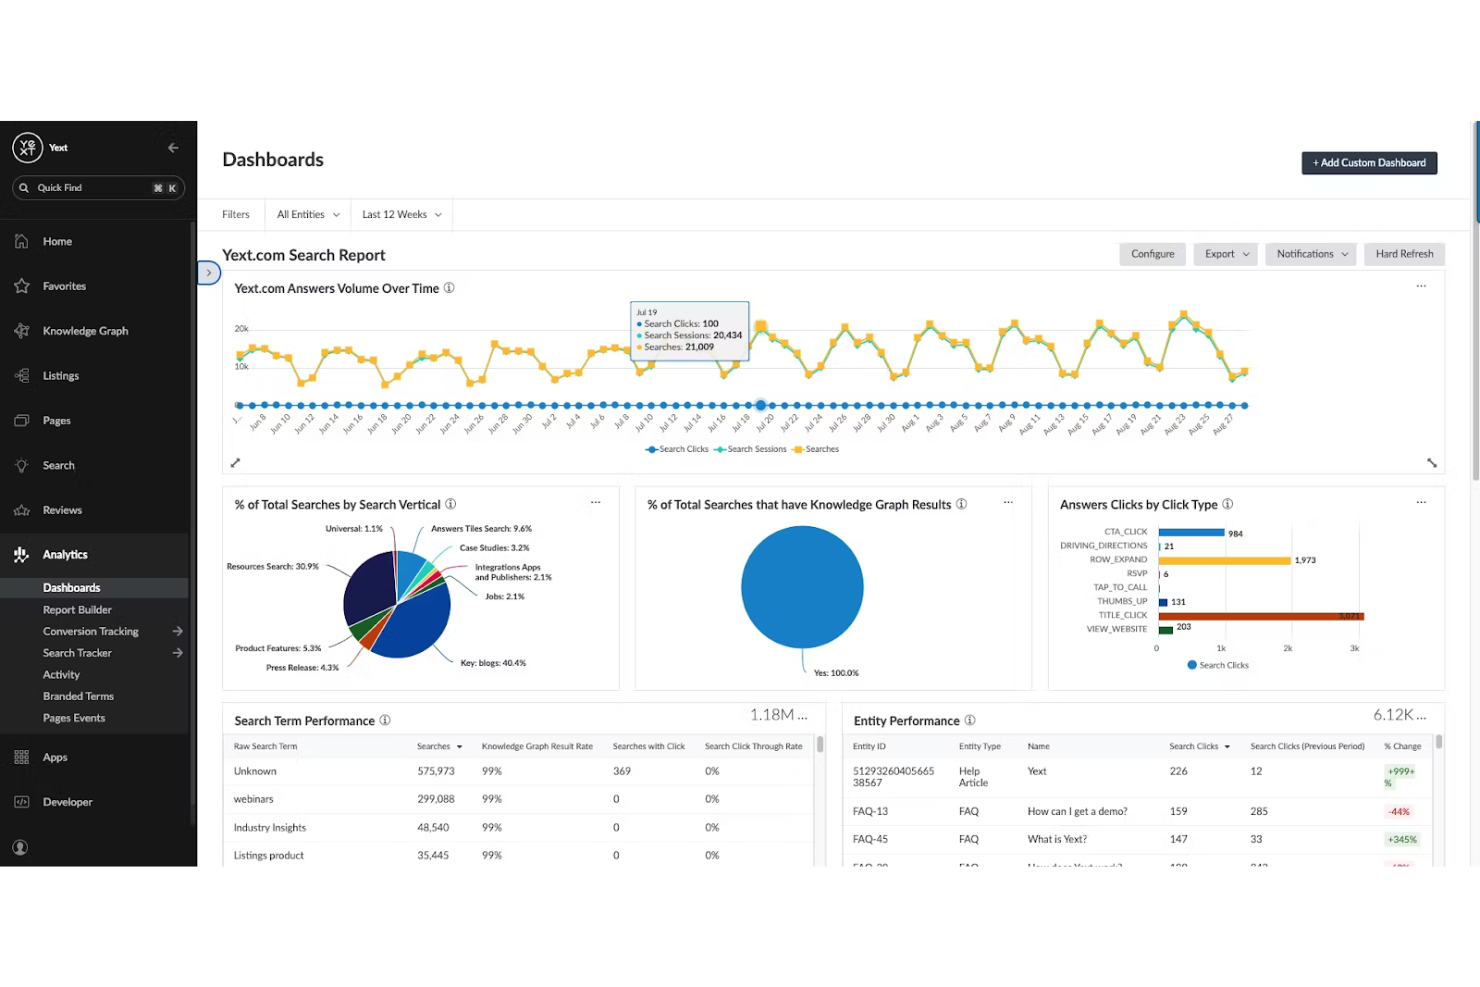Click info icon beside Knowledge Graph Results title
Screen dimensions: 1480x987
coord(962,504)
